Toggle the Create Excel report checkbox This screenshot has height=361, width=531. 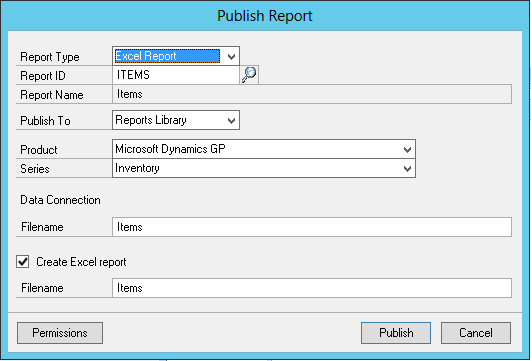(x=23, y=262)
